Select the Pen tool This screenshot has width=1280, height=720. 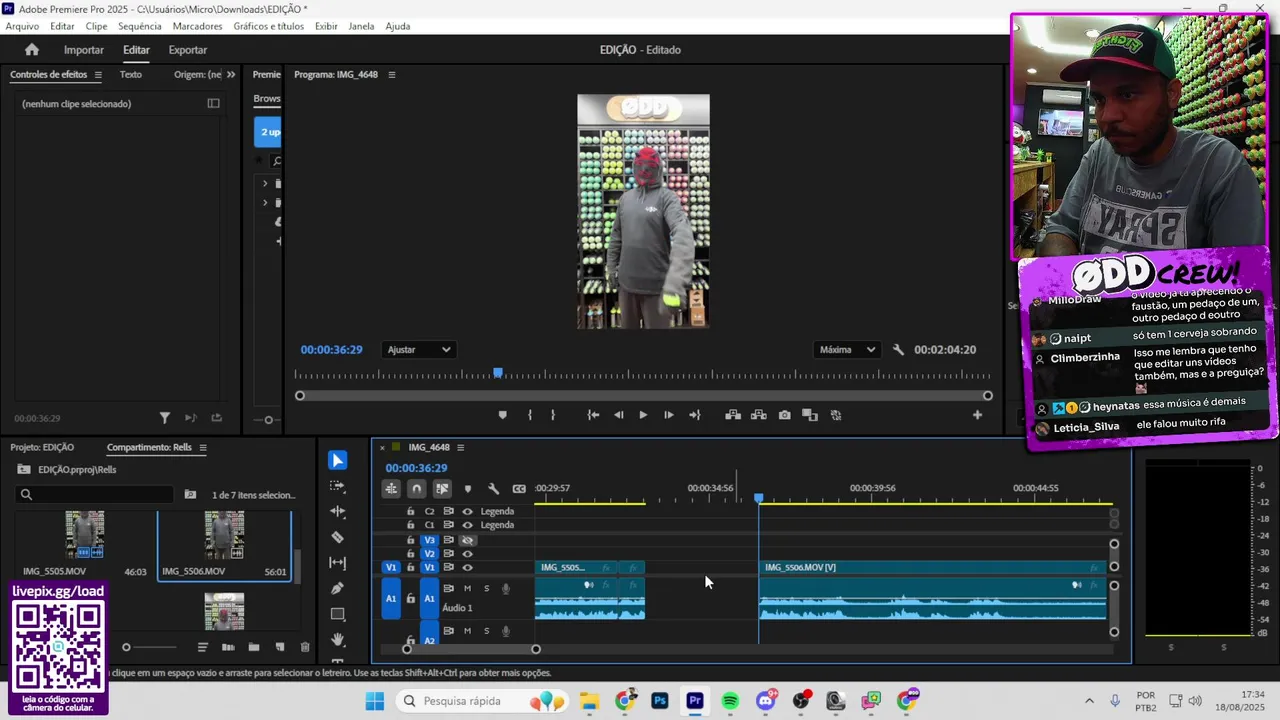tap(338, 588)
